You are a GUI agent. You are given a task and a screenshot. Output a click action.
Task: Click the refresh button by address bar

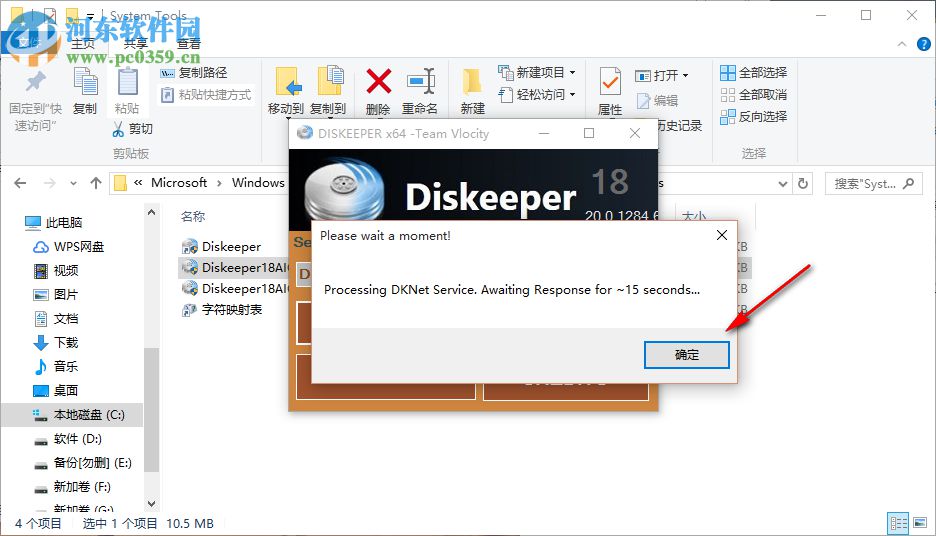[x=803, y=183]
